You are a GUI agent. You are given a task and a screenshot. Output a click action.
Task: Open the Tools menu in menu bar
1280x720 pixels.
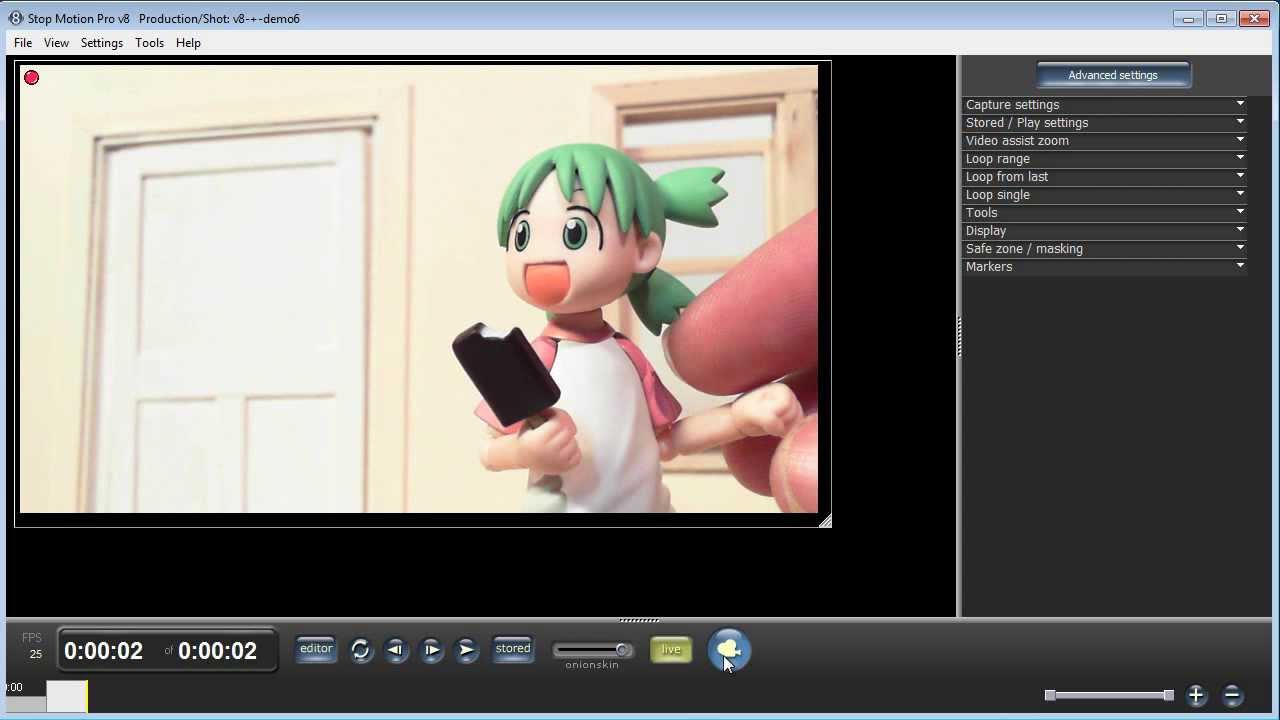[x=149, y=43]
